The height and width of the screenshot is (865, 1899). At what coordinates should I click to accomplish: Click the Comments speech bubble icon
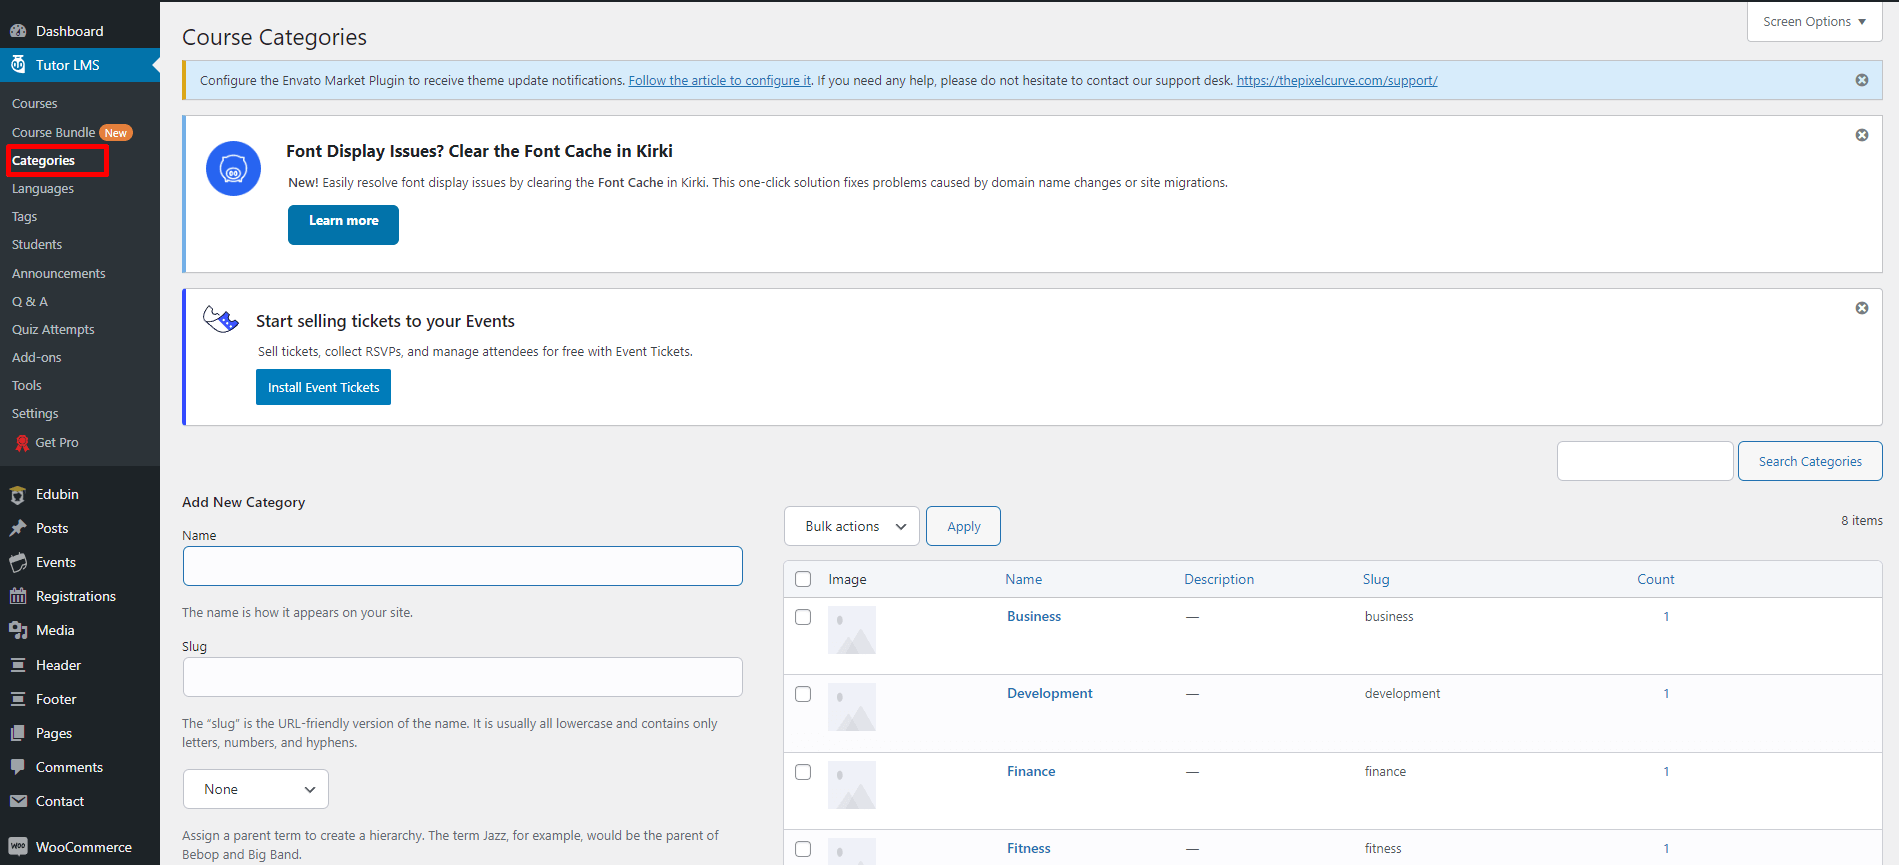[x=18, y=767]
